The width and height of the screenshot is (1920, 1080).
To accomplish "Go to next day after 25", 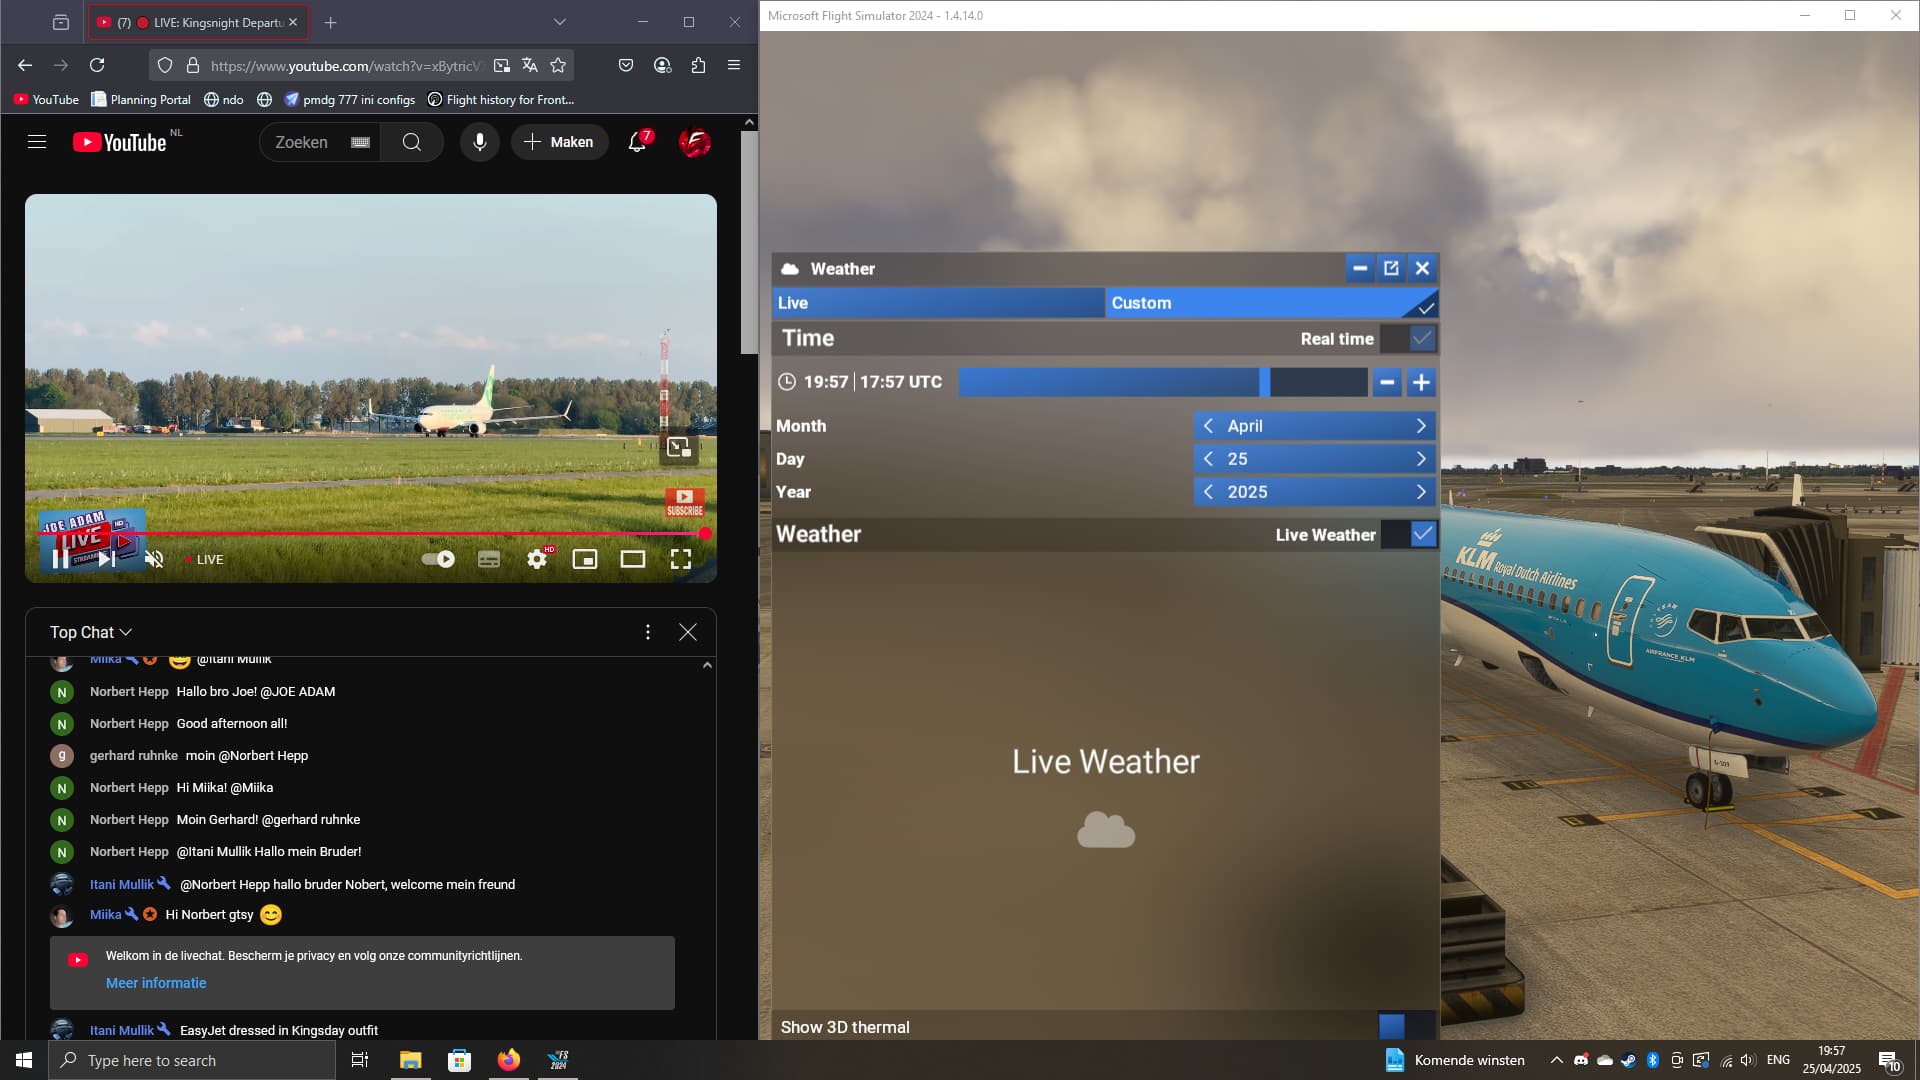I will pos(1421,459).
